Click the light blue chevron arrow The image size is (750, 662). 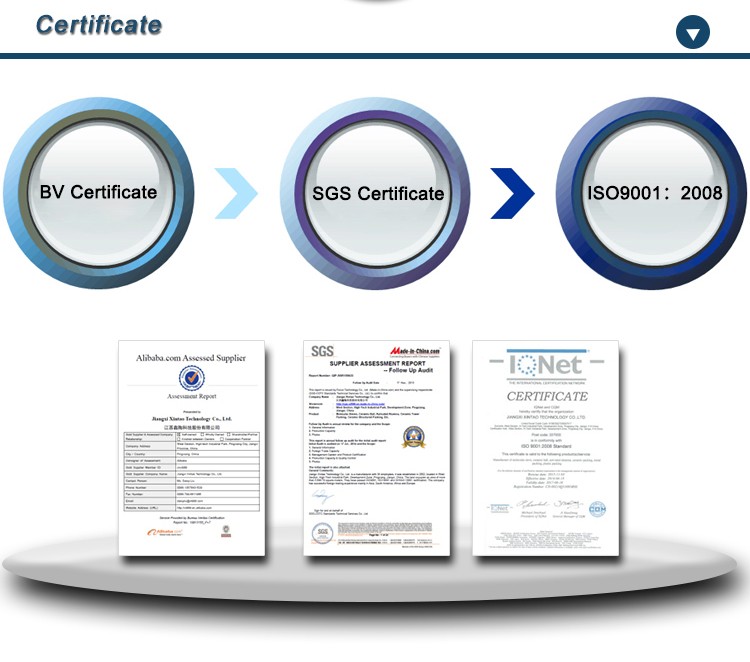point(236,193)
